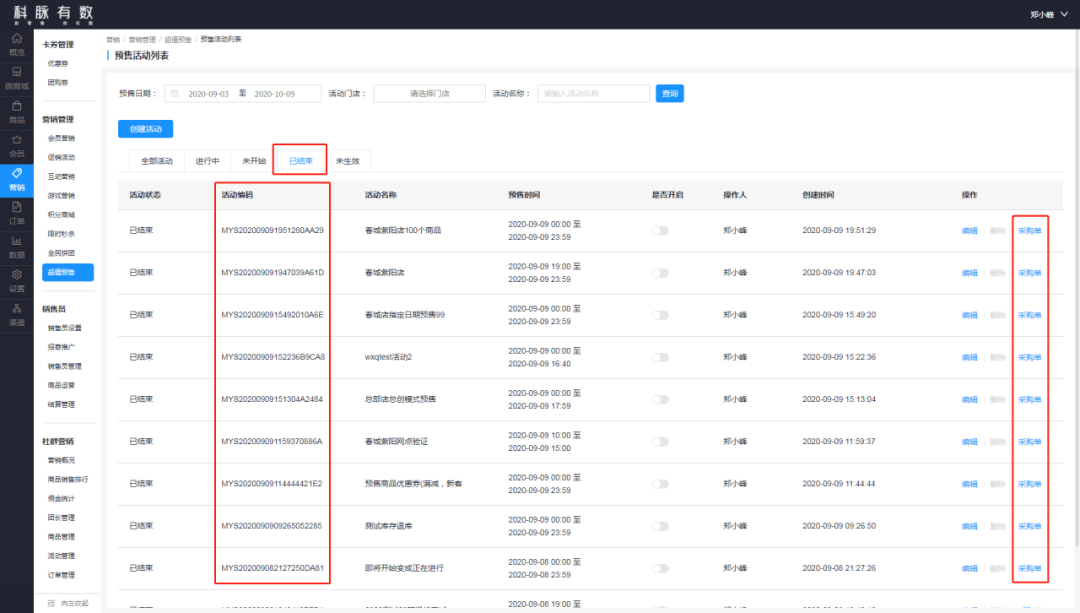Open the 会员 crown icon in sidebar
The image size is (1080, 613).
coord(17,140)
